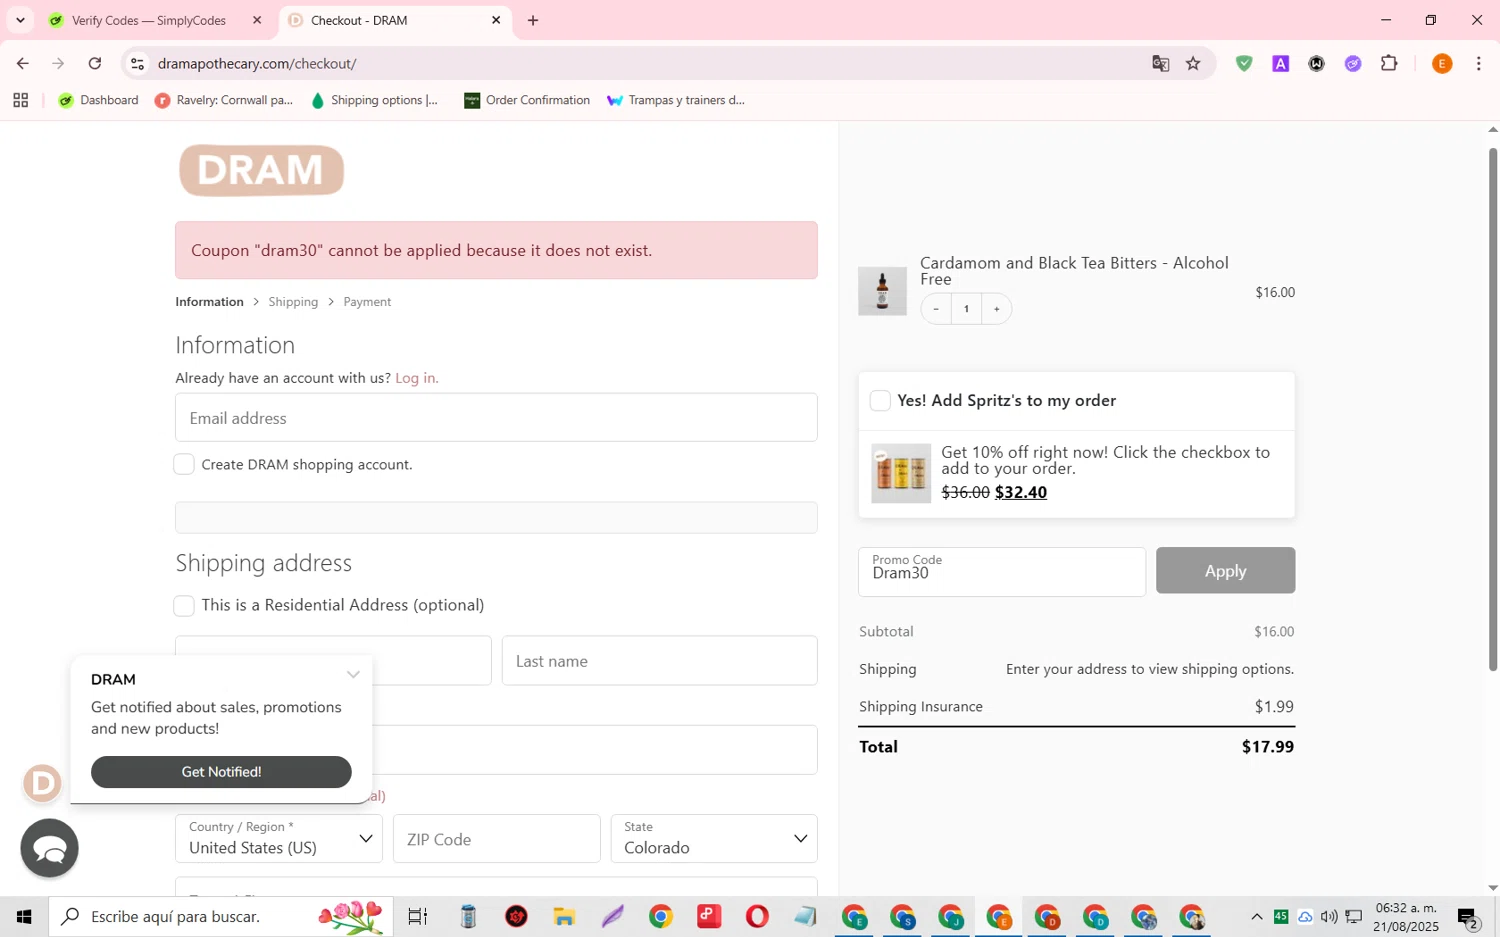Viewport: 1500px width, 937px height.
Task: Open a new browser tab
Action: click(x=533, y=20)
